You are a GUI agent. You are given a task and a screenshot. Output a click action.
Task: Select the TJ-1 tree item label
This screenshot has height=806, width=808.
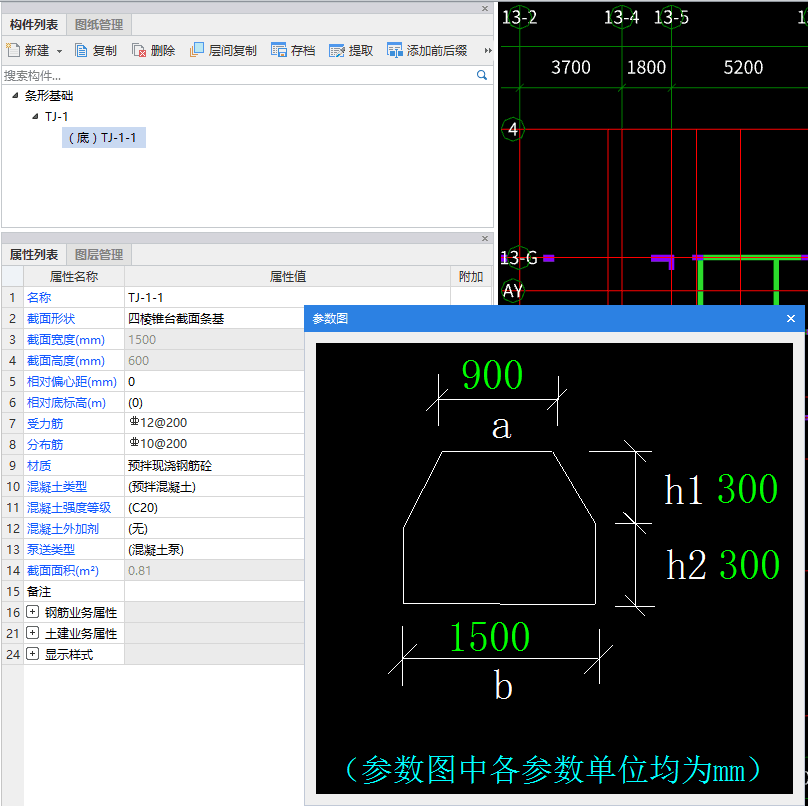tap(56, 116)
